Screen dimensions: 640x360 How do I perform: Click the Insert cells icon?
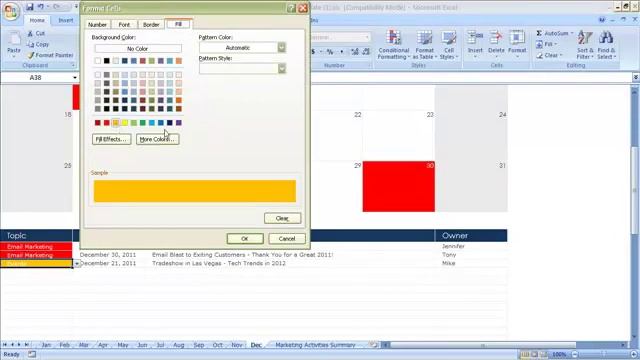click(475, 38)
